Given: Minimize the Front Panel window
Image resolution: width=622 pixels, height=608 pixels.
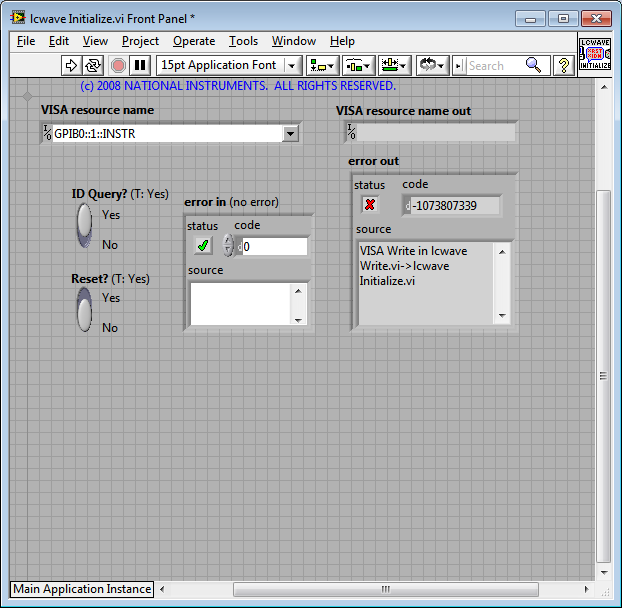Looking at the screenshot, I should tap(530, 19).
